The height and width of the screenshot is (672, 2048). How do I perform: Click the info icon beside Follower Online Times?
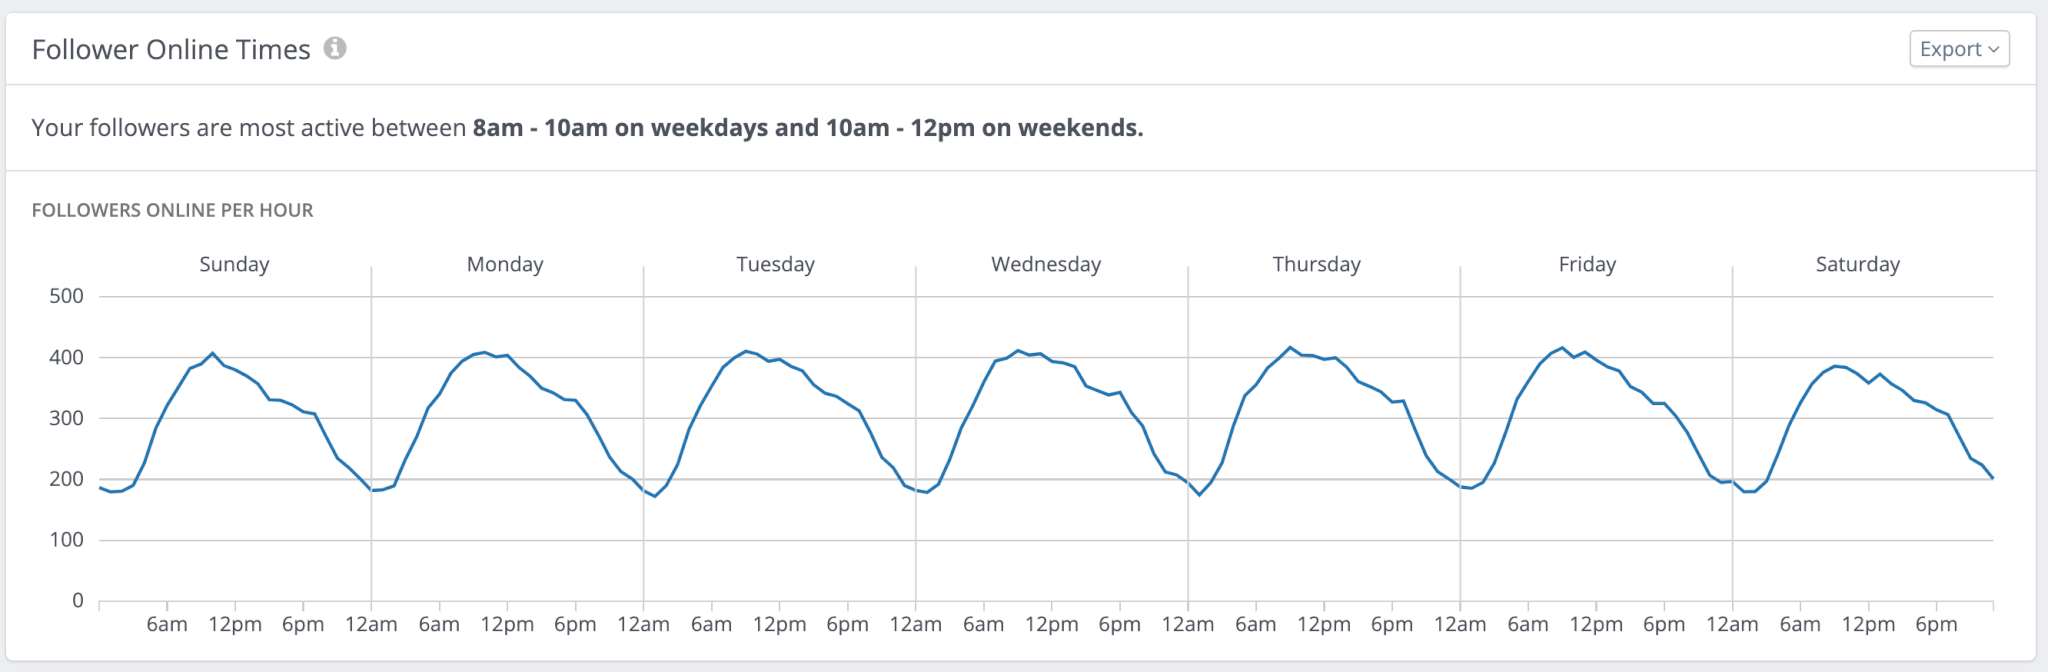335,48
